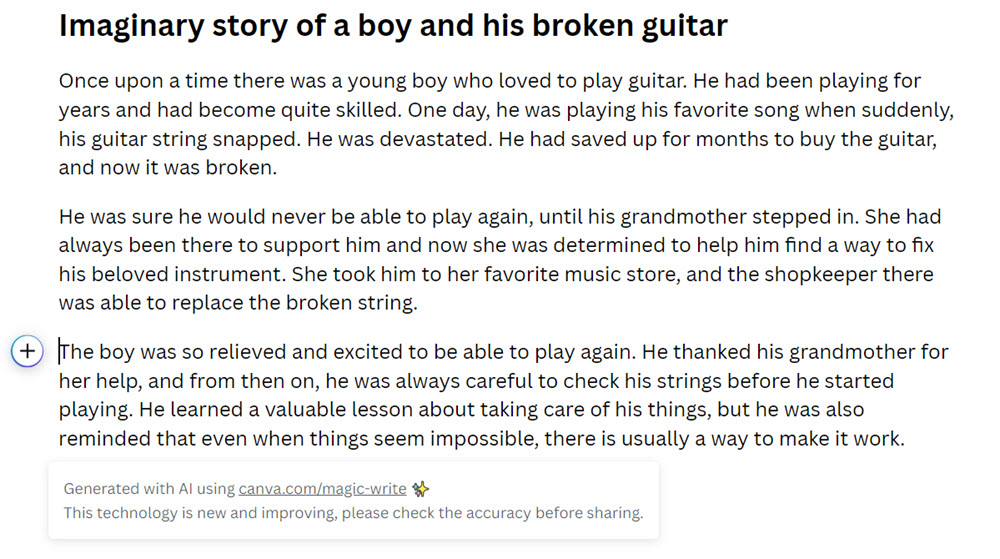Click "and now it was broken." line
This screenshot has width=1000, height=559.
[x=167, y=167]
